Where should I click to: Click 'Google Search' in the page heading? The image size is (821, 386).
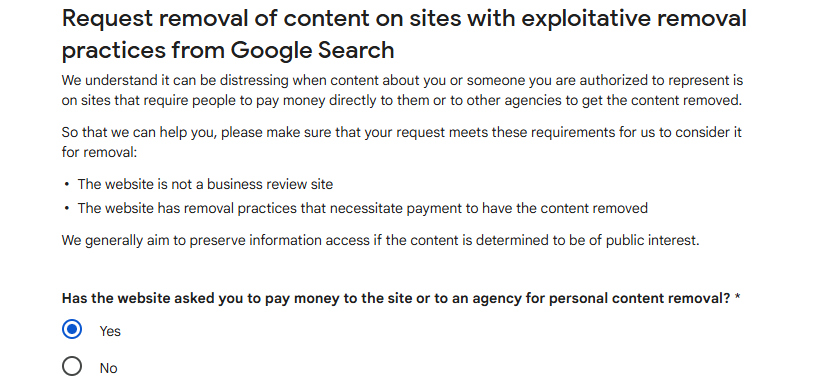click(x=312, y=50)
